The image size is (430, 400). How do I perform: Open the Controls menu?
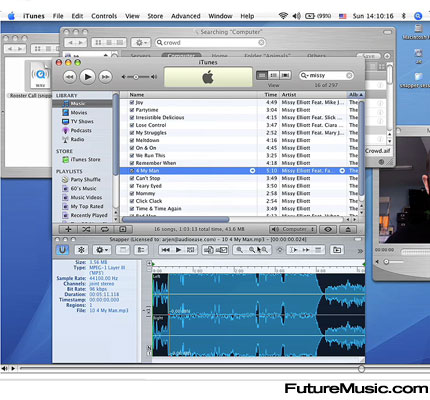[x=104, y=16]
